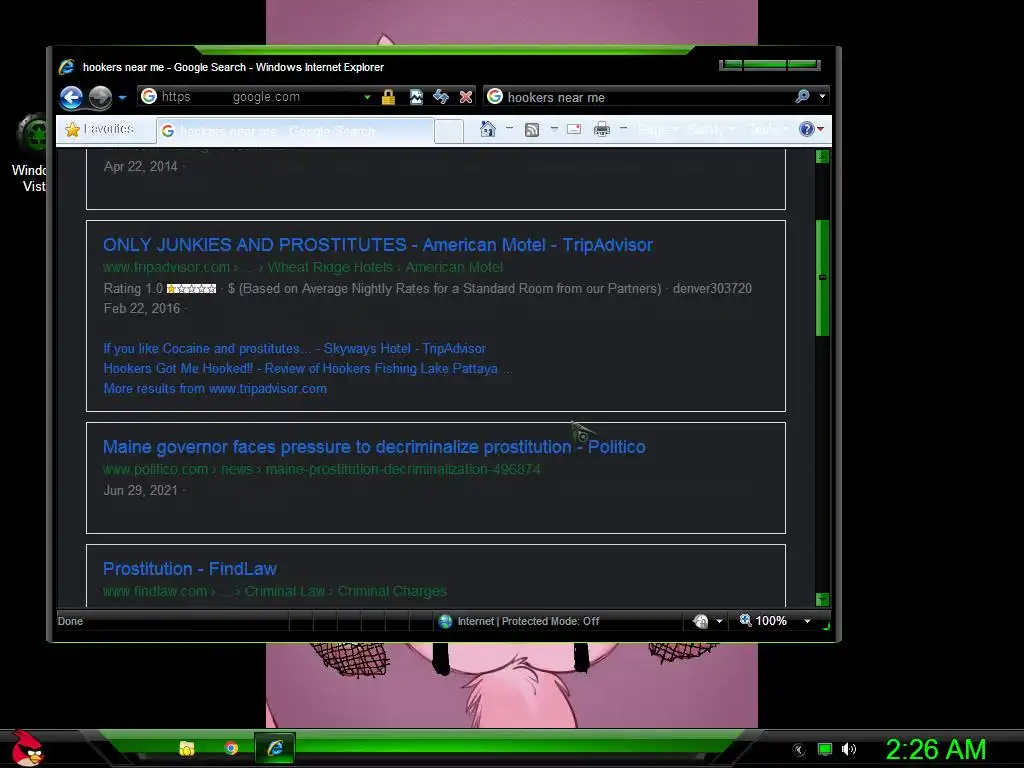Viewport: 1024px width, 768px height.
Task: Click the Refresh arrows icon
Action: (x=441, y=97)
